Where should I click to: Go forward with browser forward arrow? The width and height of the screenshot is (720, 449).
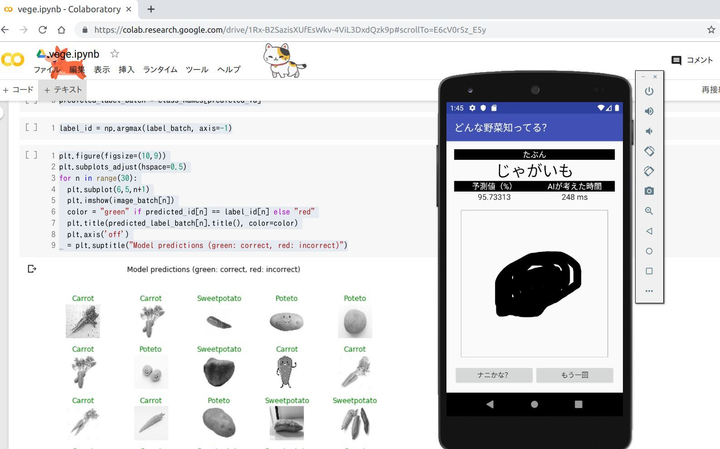click(23, 30)
